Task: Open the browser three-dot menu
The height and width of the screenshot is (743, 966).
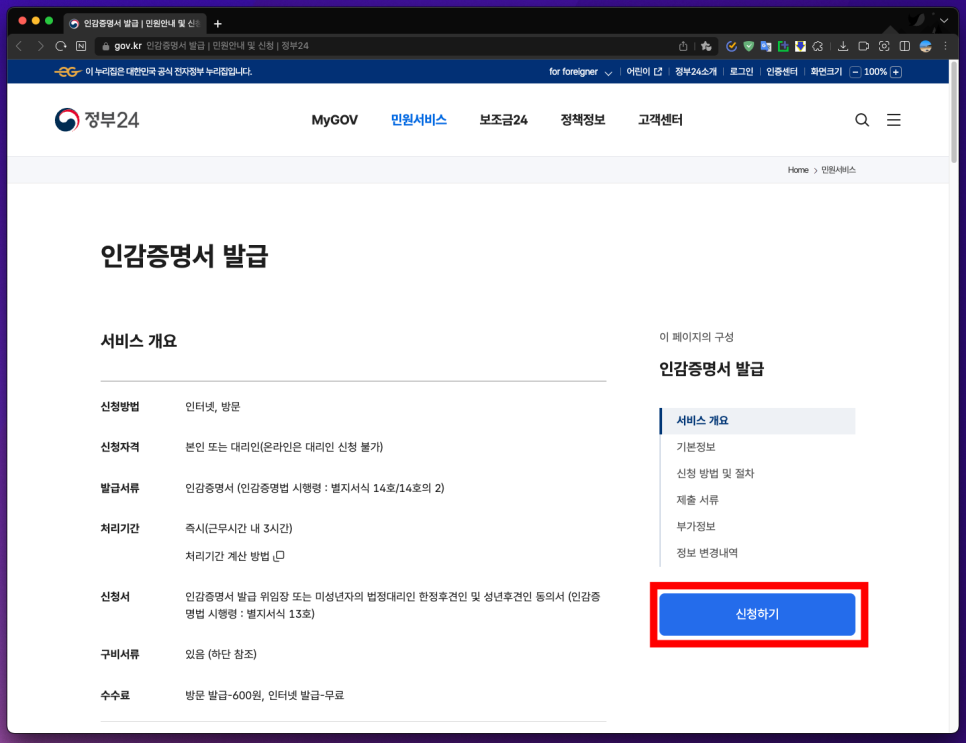Action: point(946,46)
